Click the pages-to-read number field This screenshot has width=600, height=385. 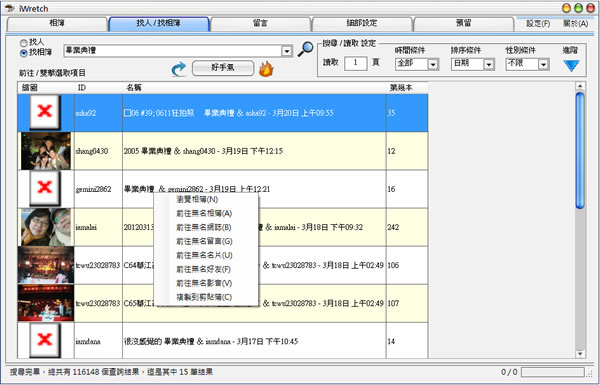coord(355,63)
